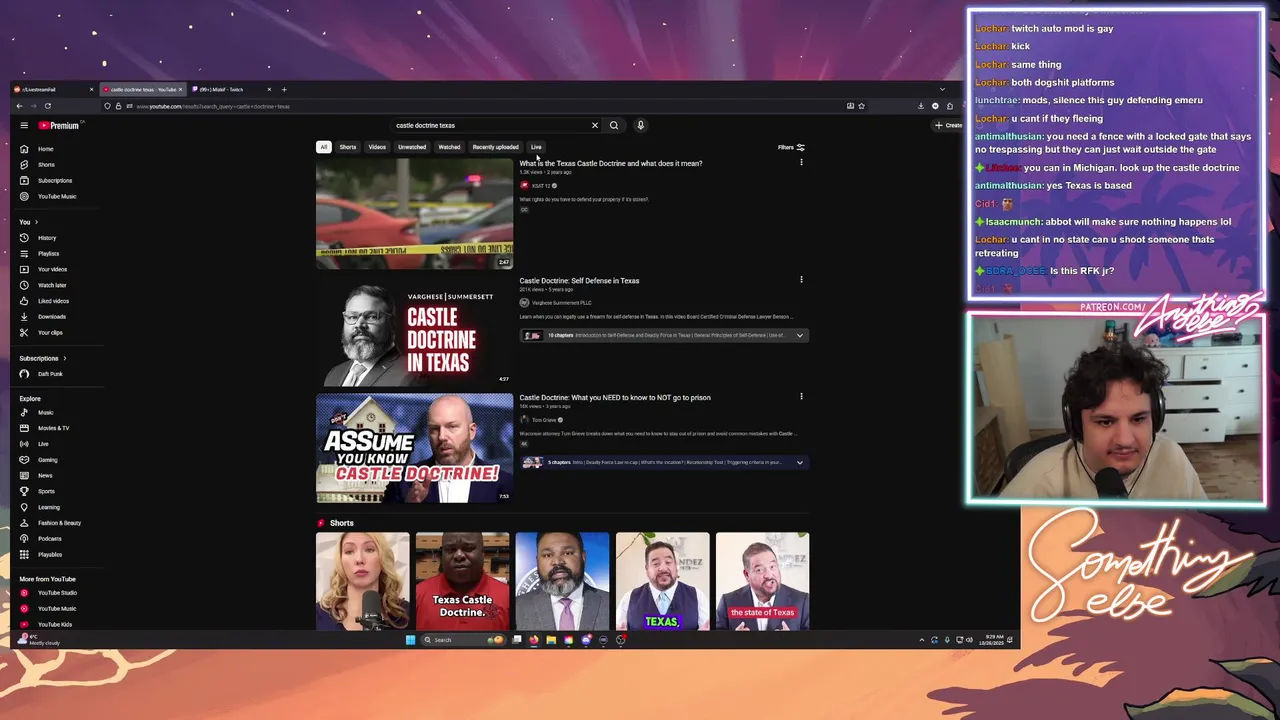Screen dimensions: 1280x720
Task: Open the browser list-all-tabs chevron
Action: point(941,89)
